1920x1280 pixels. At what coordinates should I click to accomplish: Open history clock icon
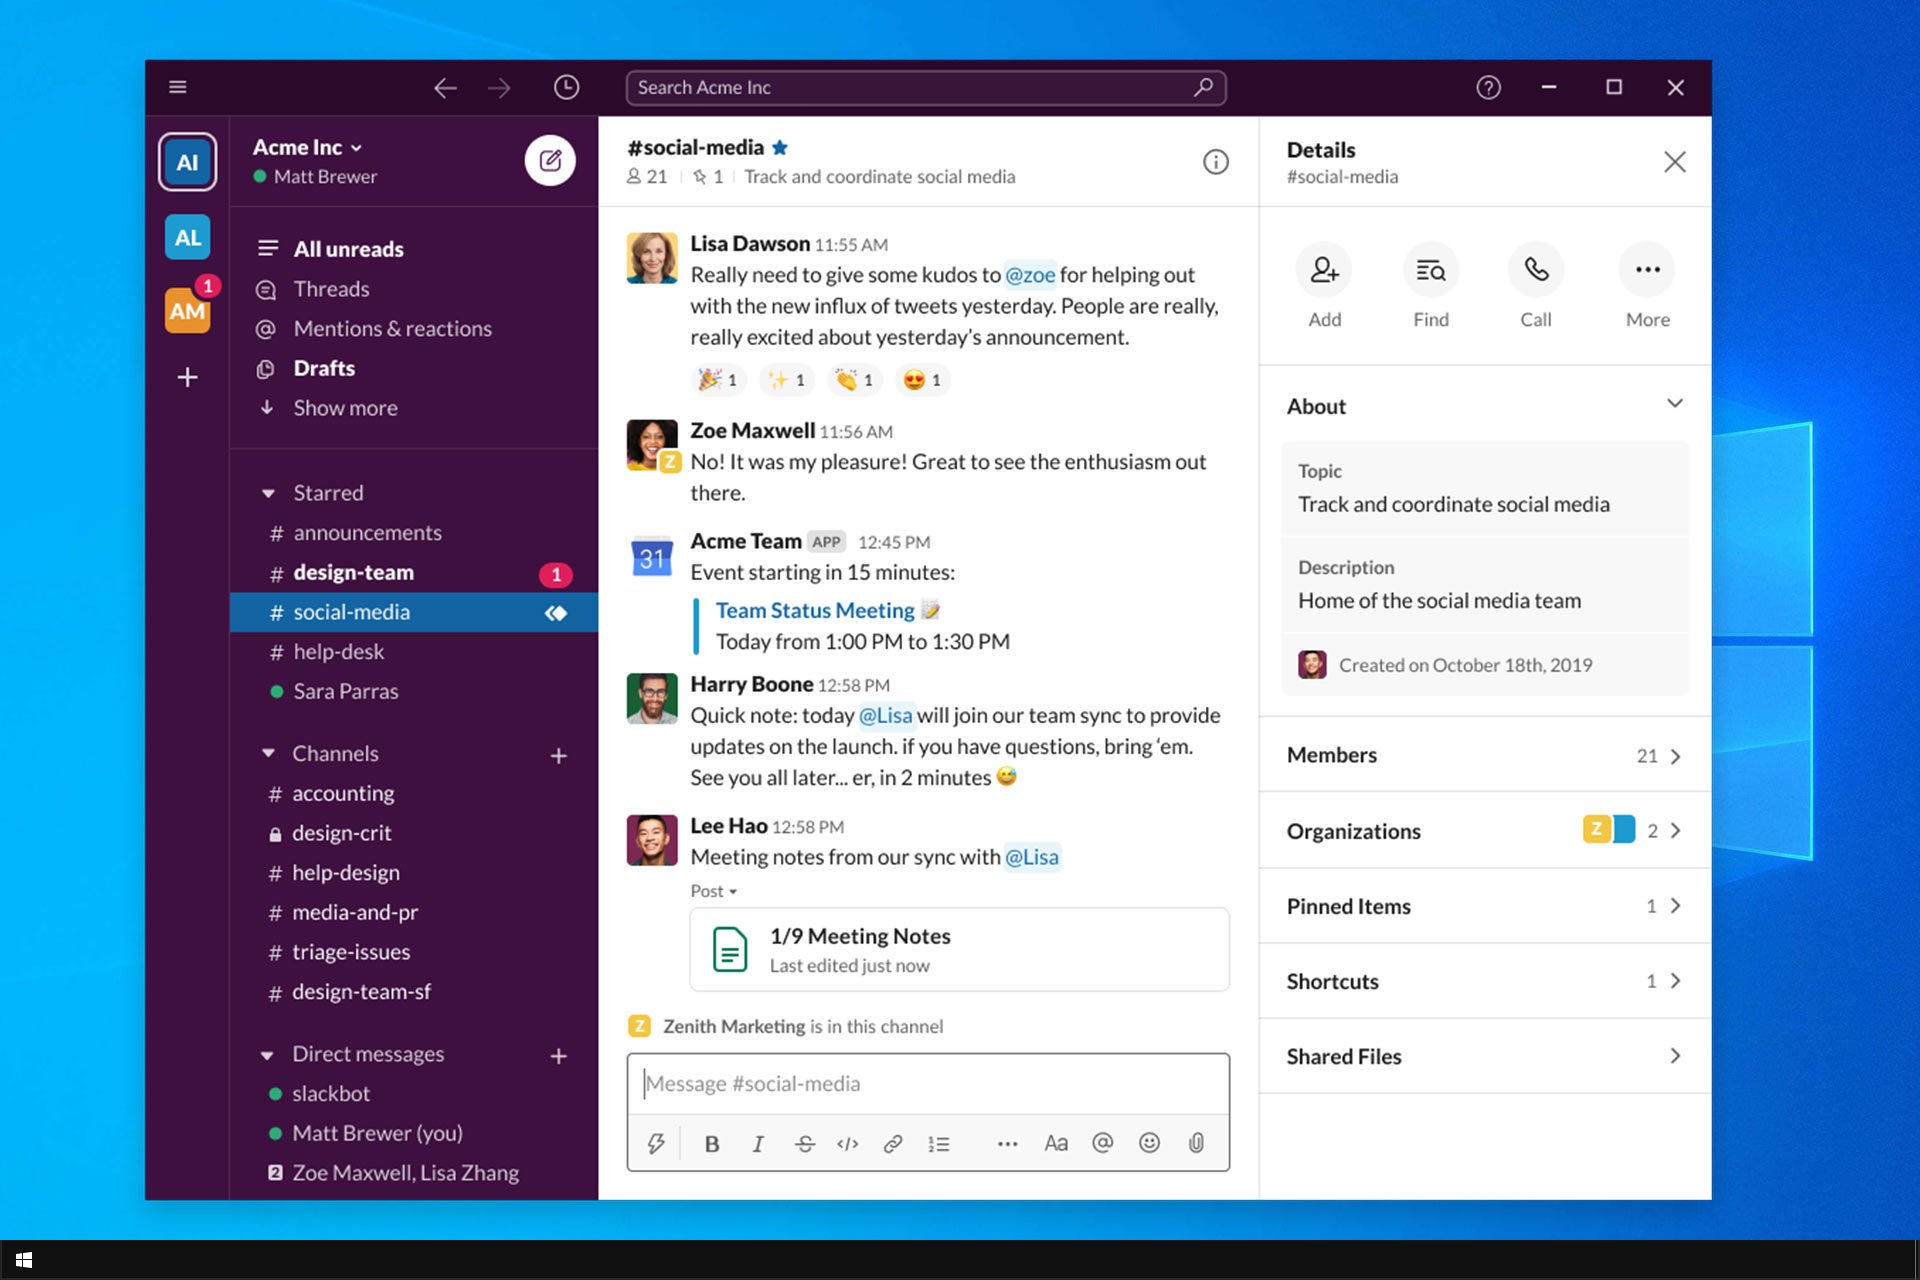click(566, 87)
